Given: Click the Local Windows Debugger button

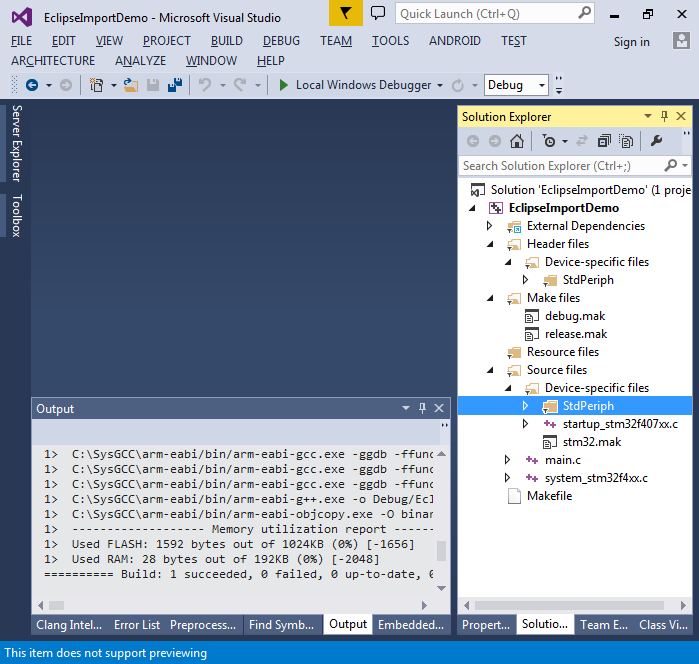Looking at the screenshot, I should [x=355, y=85].
